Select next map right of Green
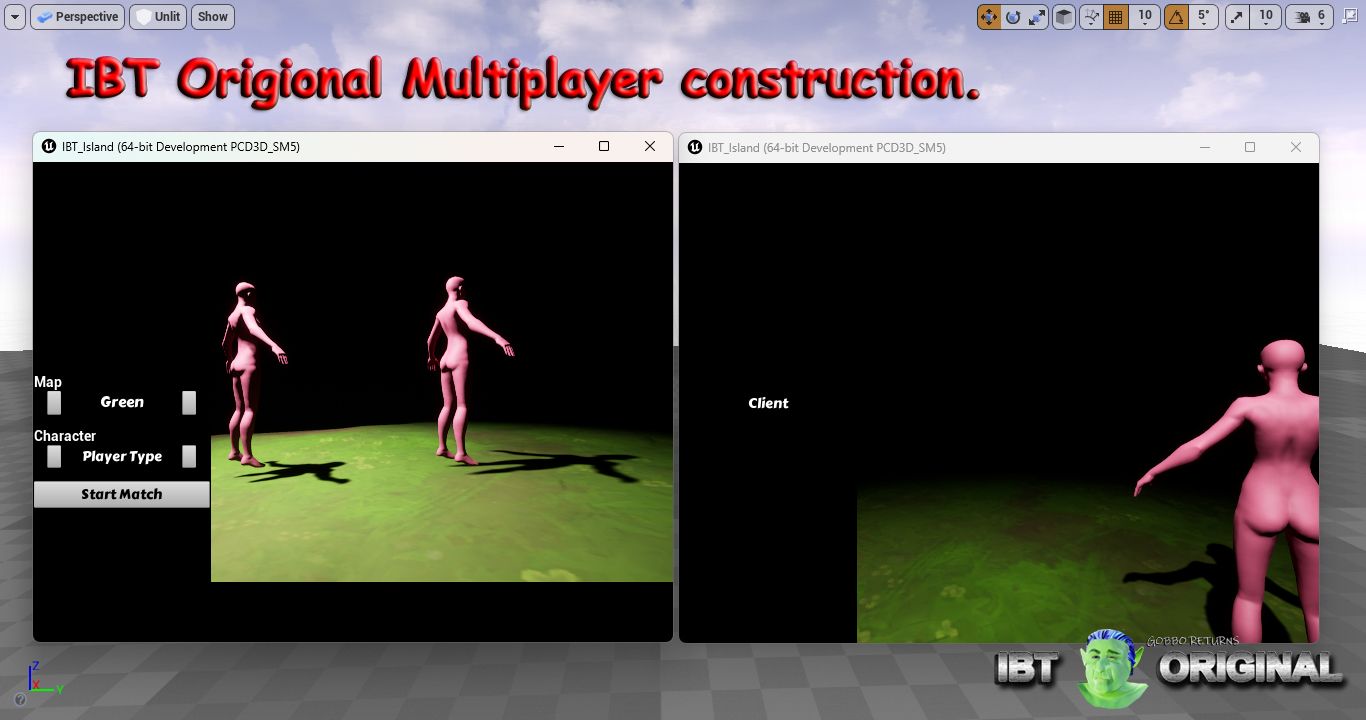The image size is (1366, 720). click(x=189, y=402)
